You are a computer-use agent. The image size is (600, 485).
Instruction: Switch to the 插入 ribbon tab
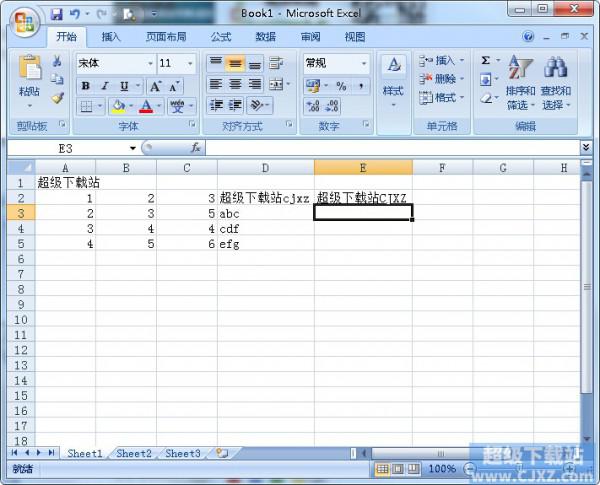[x=111, y=37]
